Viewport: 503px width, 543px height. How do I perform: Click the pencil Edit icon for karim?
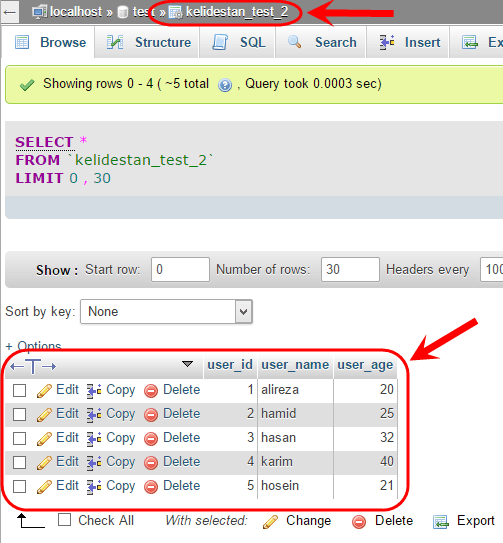[44, 463]
